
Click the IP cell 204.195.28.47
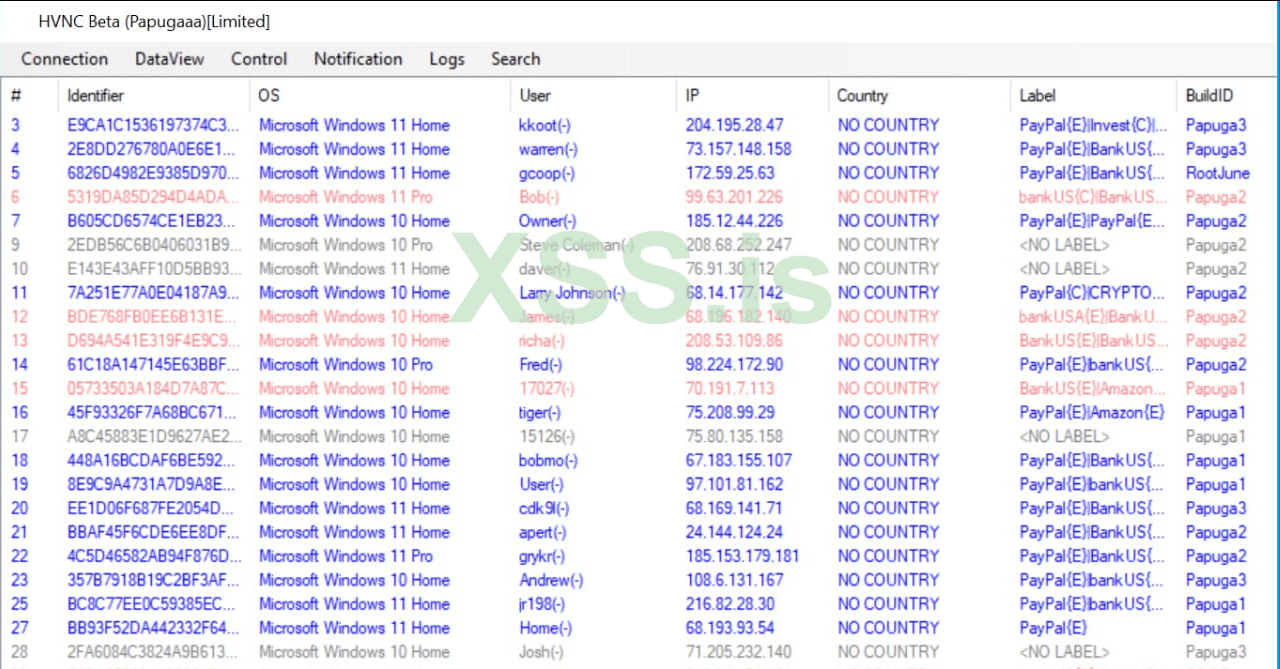pos(735,125)
